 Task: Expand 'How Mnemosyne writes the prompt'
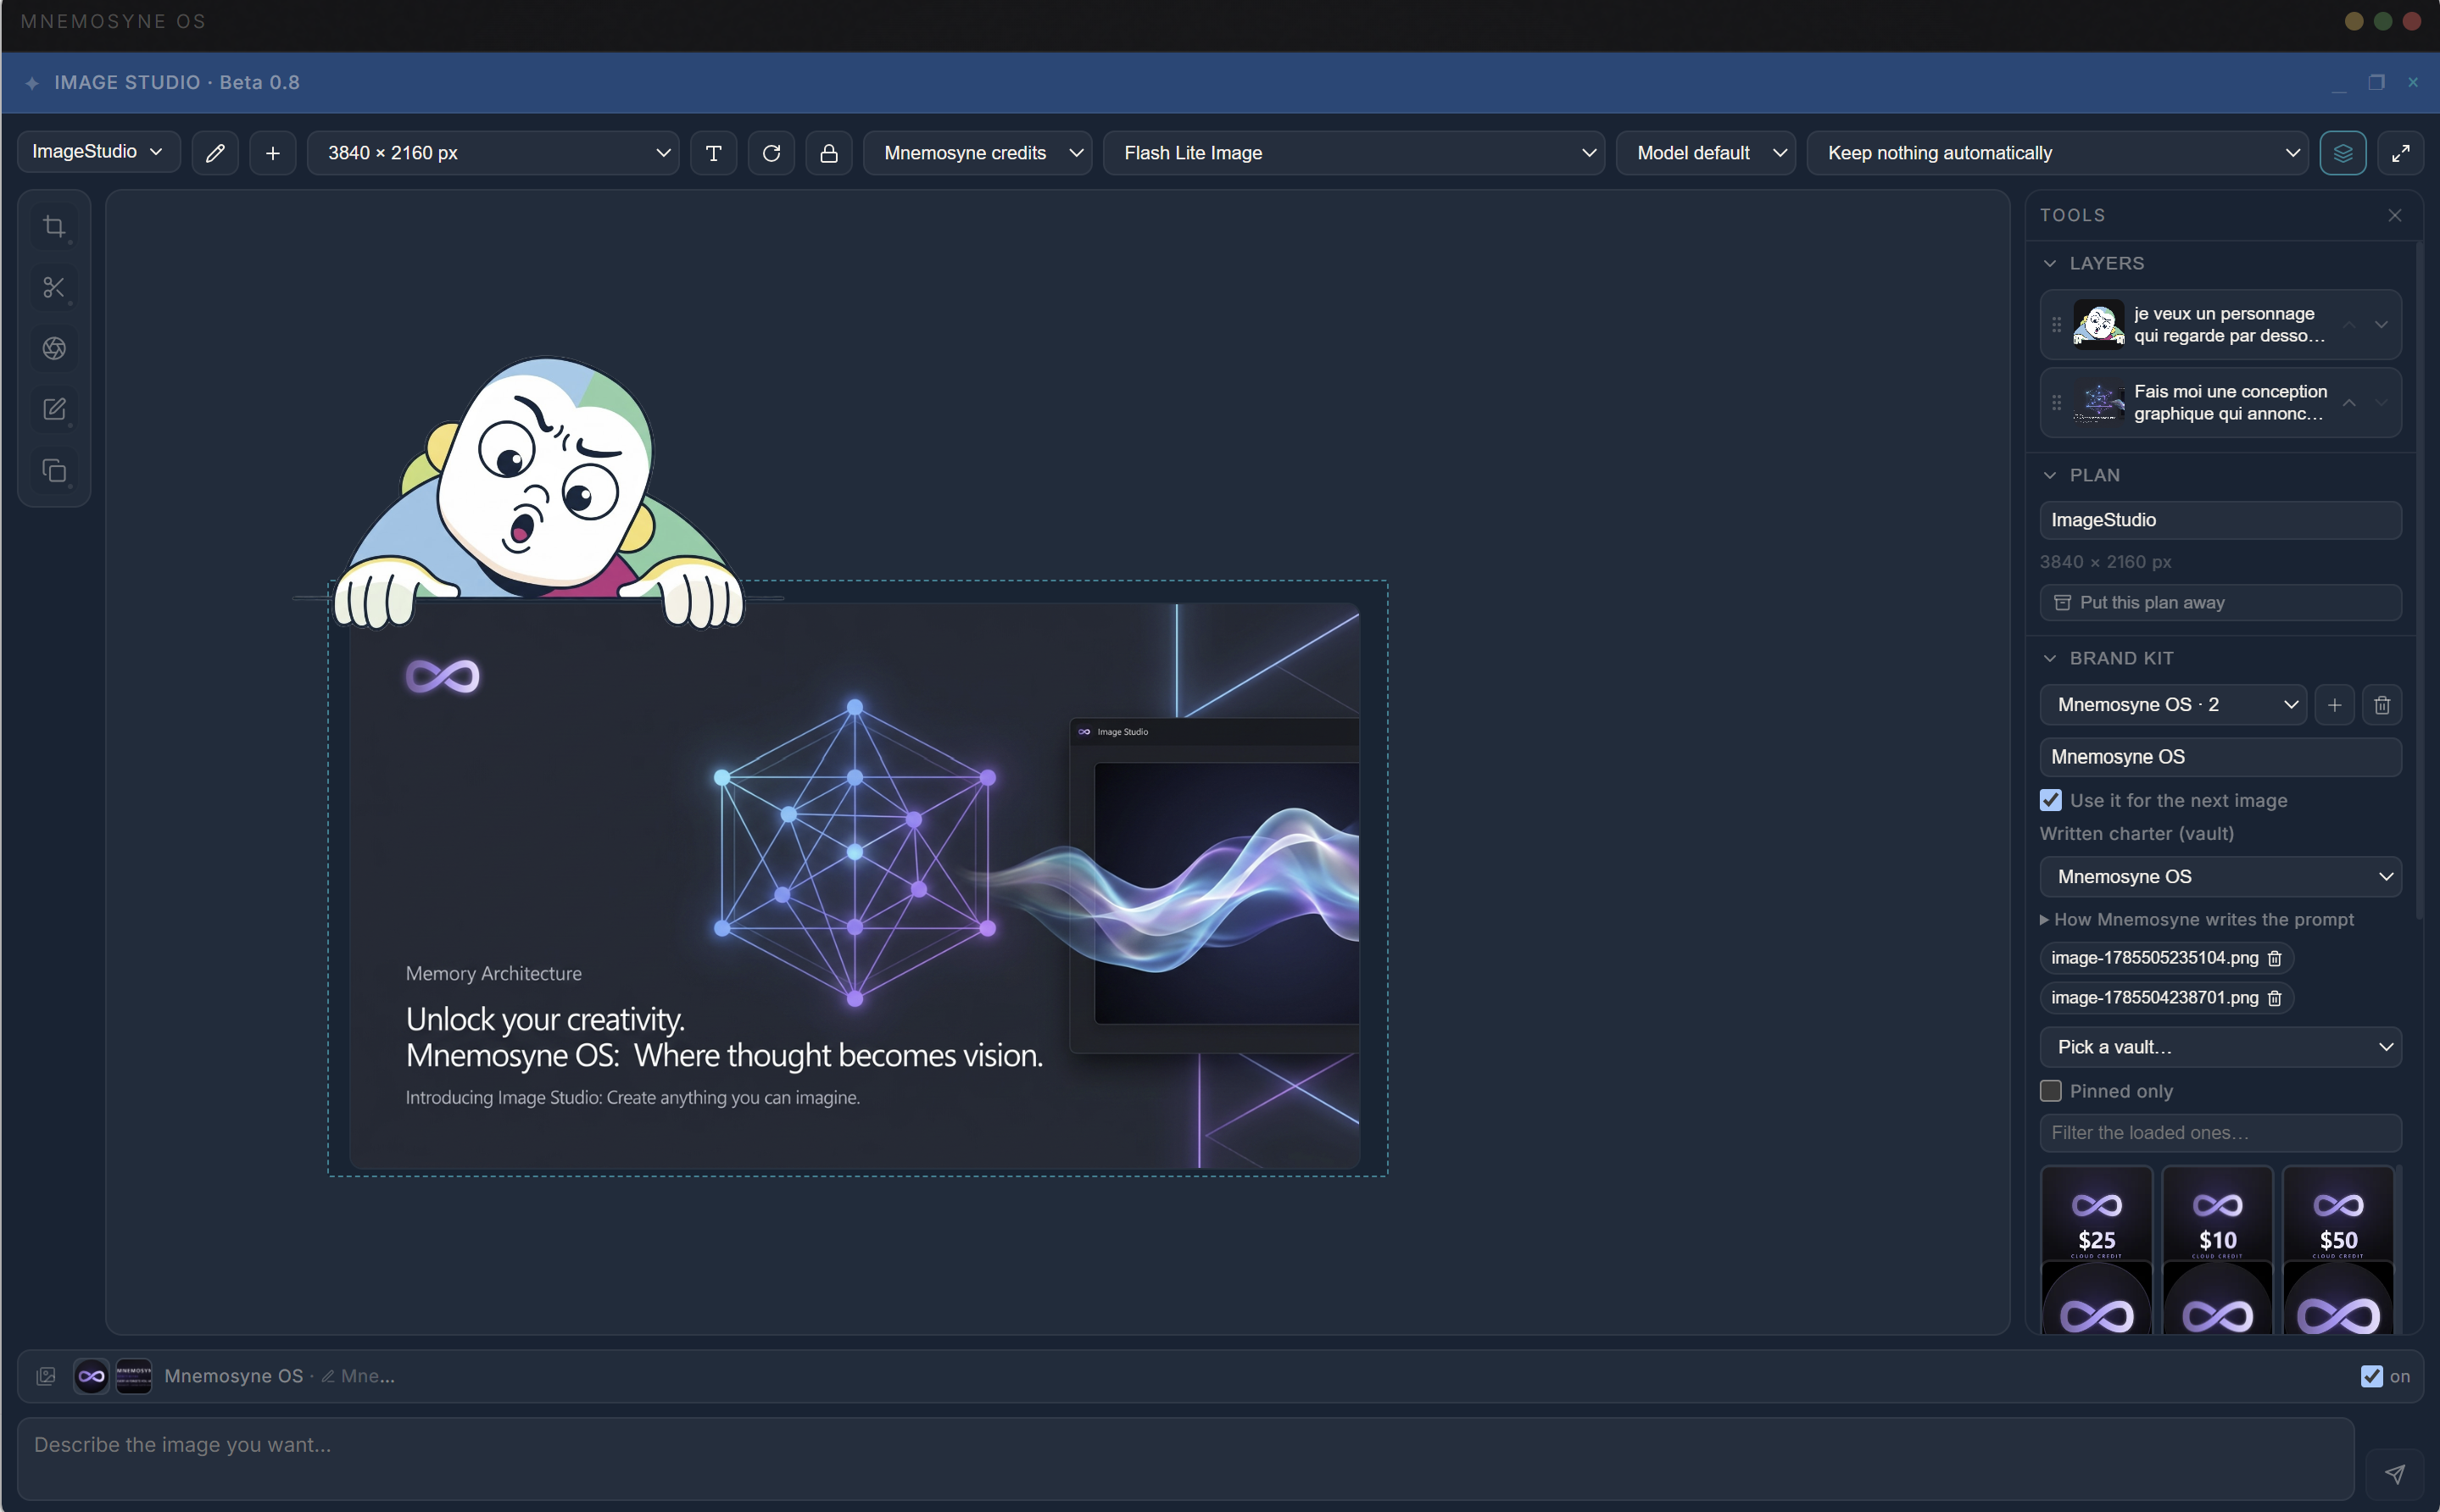(2197, 919)
